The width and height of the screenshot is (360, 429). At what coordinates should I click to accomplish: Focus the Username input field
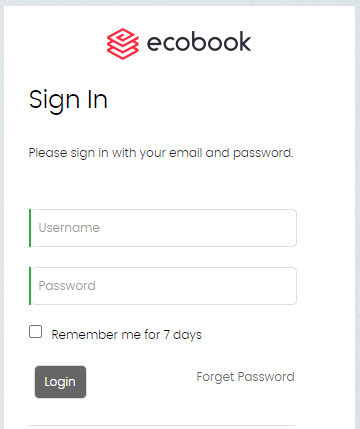tap(164, 228)
